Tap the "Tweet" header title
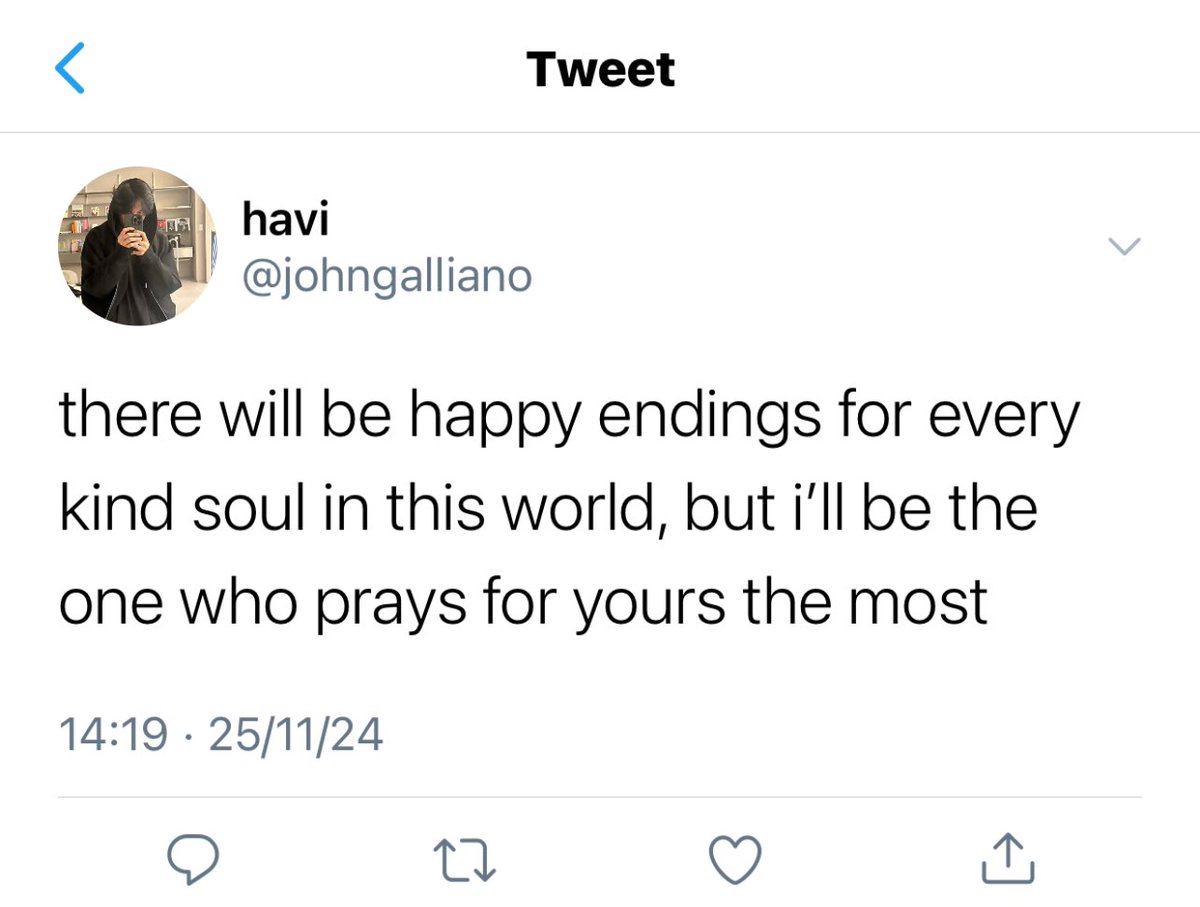Image resolution: width=1200 pixels, height=907 pixels. 600,69
